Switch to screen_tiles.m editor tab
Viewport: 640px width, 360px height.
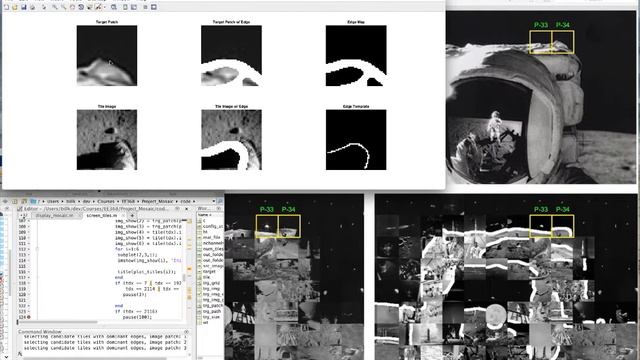(x=101, y=215)
